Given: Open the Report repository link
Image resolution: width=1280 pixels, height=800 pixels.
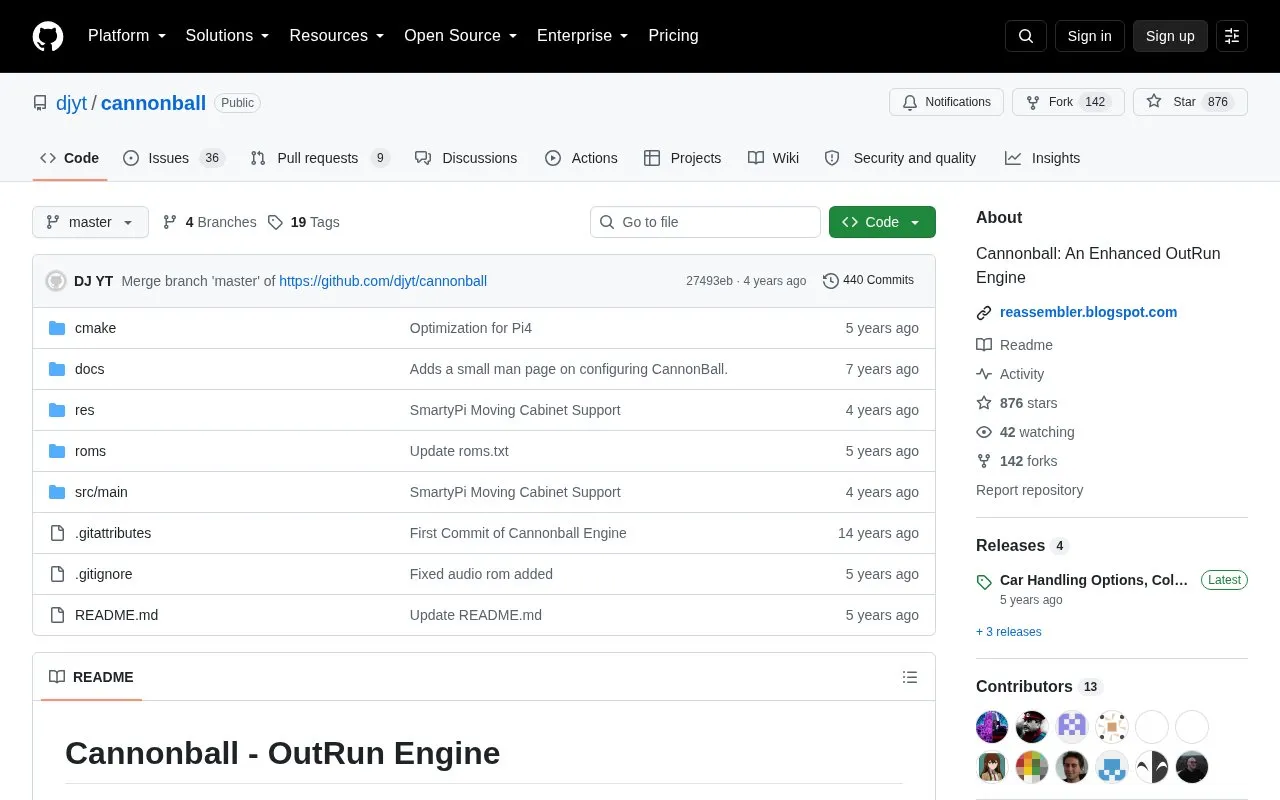Looking at the screenshot, I should (1029, 490).
